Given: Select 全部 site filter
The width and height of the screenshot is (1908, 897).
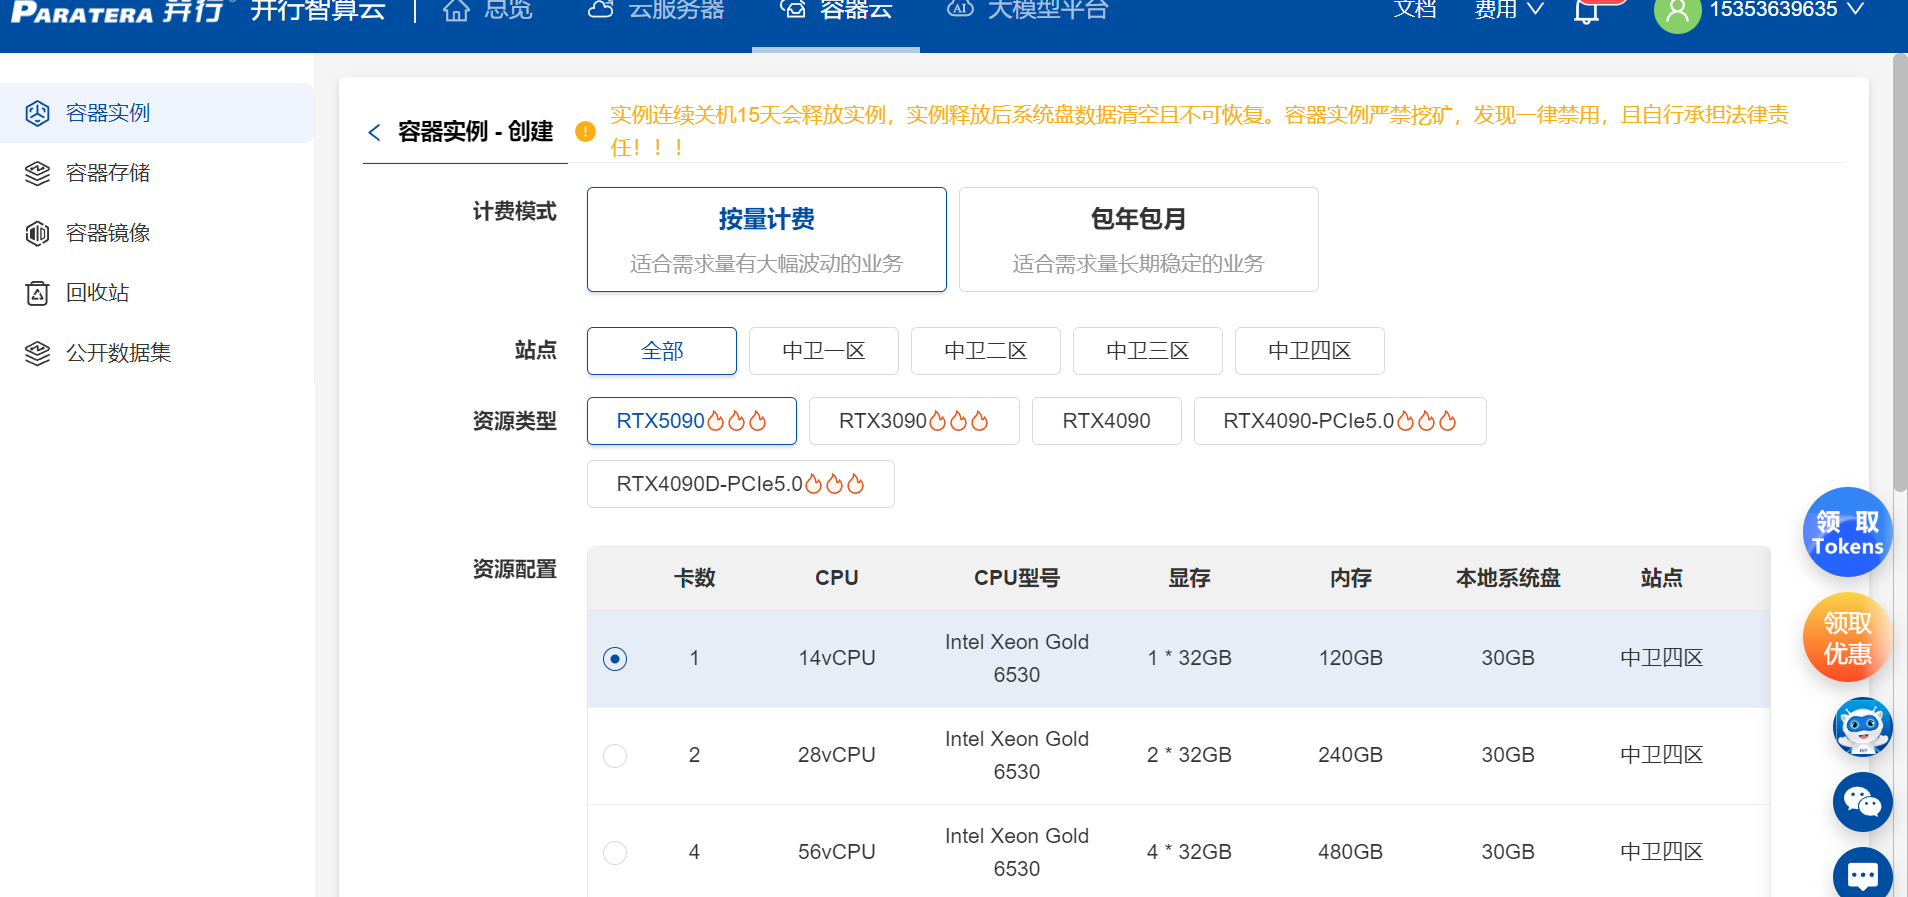Looking at the screenshot, I should point(662,351).
